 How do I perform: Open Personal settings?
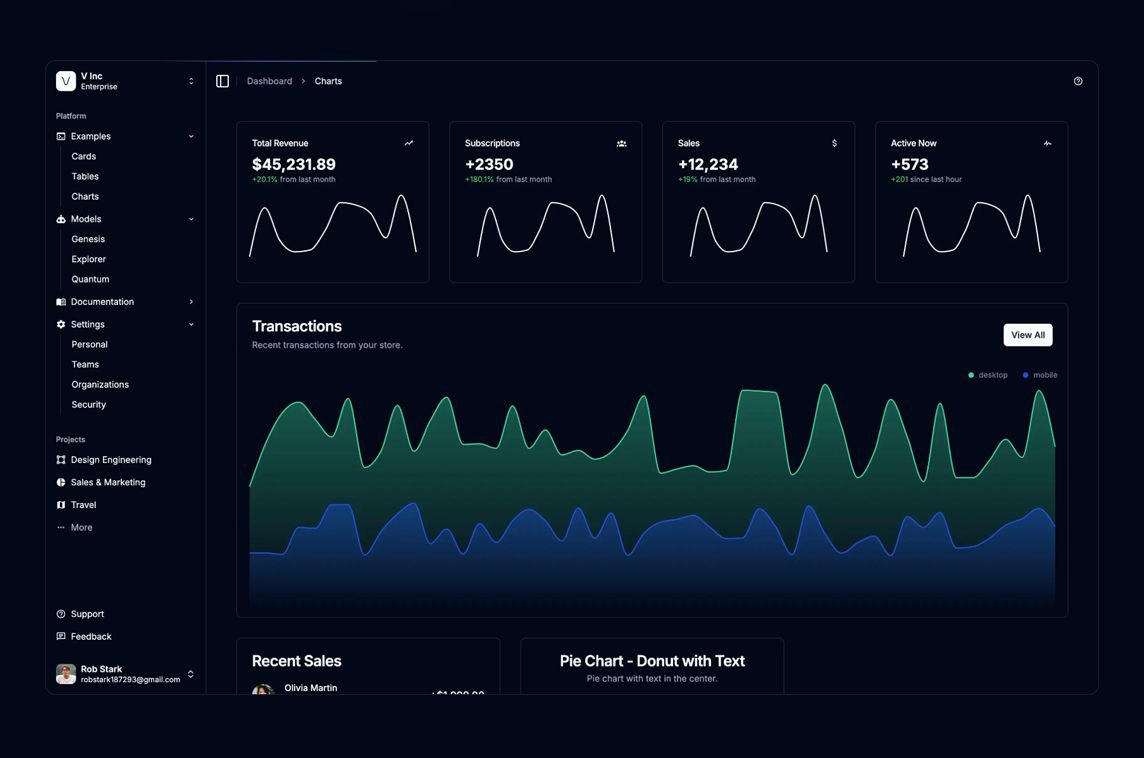[90, 344]
